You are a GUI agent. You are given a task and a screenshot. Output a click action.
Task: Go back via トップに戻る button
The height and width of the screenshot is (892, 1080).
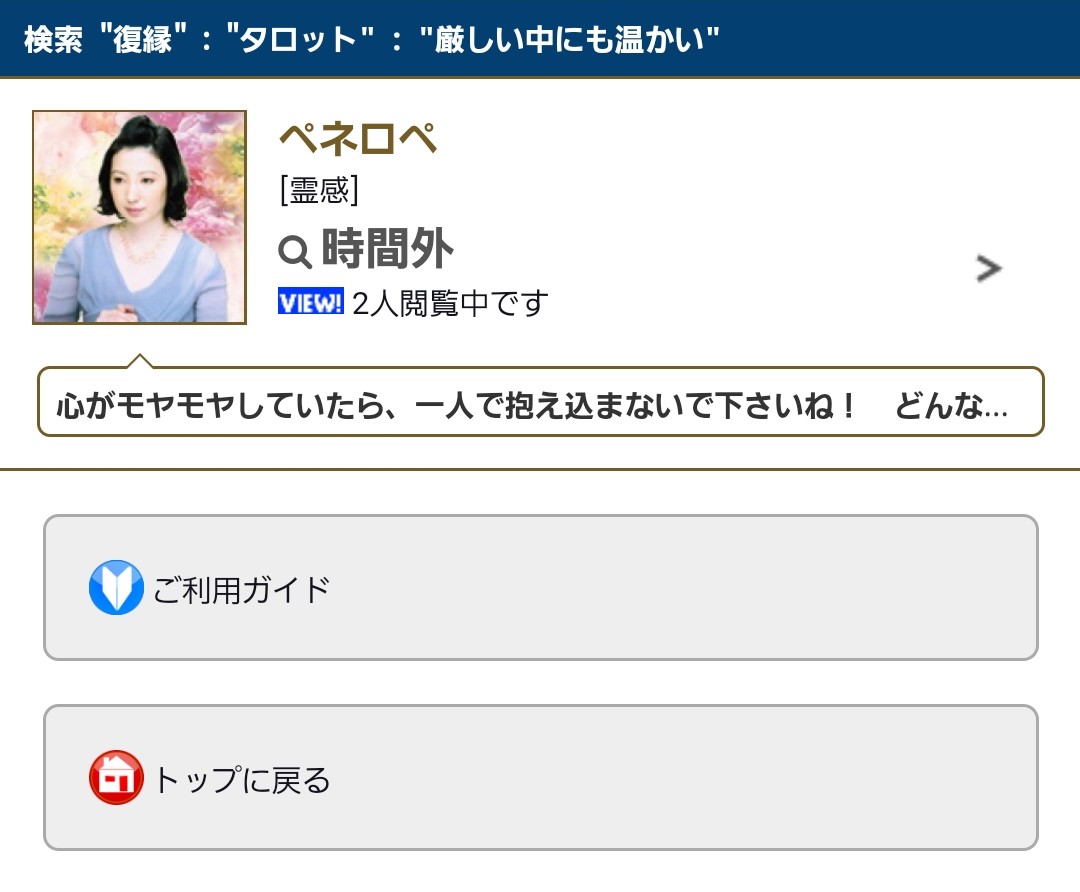(x=541, y=778)
